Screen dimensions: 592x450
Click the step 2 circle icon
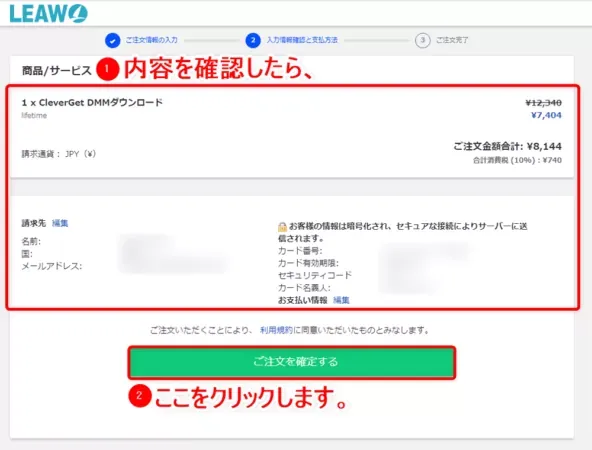(253, 40)
